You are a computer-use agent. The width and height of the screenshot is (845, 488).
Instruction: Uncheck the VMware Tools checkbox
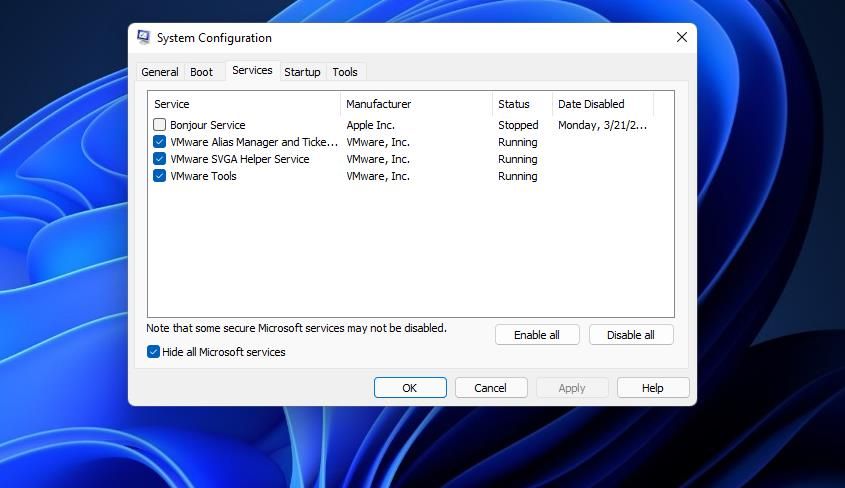pos(160,176)
